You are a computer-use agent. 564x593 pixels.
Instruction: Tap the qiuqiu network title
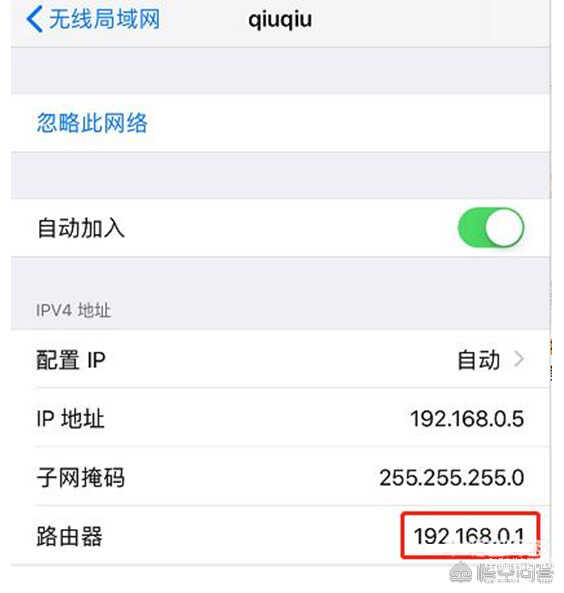280,20
